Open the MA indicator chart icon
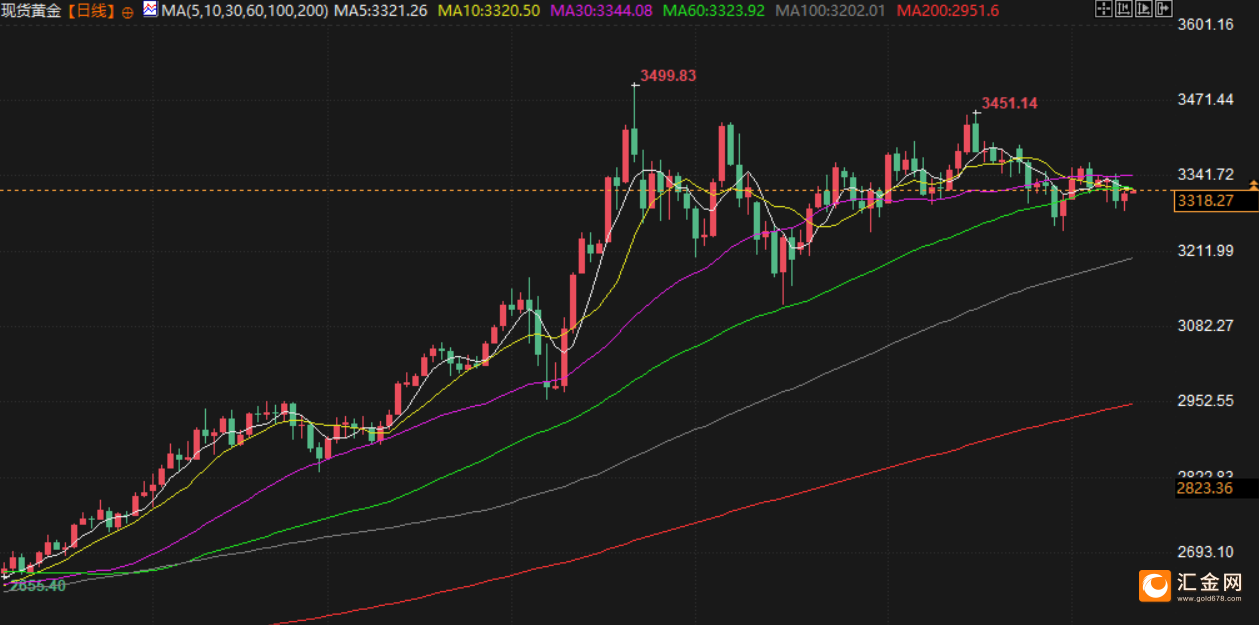This screenshot has width=1259, height=625. pos(150,10)
